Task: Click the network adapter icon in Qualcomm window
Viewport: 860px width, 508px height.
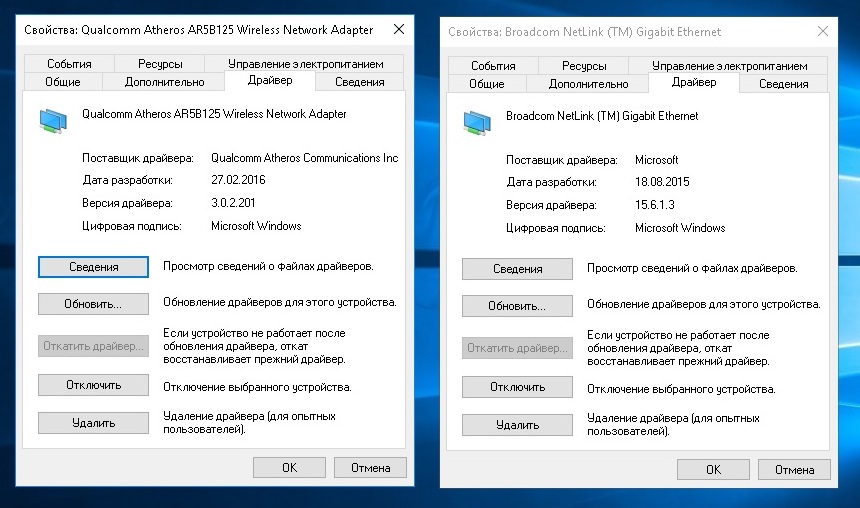Action: (53, 121)
